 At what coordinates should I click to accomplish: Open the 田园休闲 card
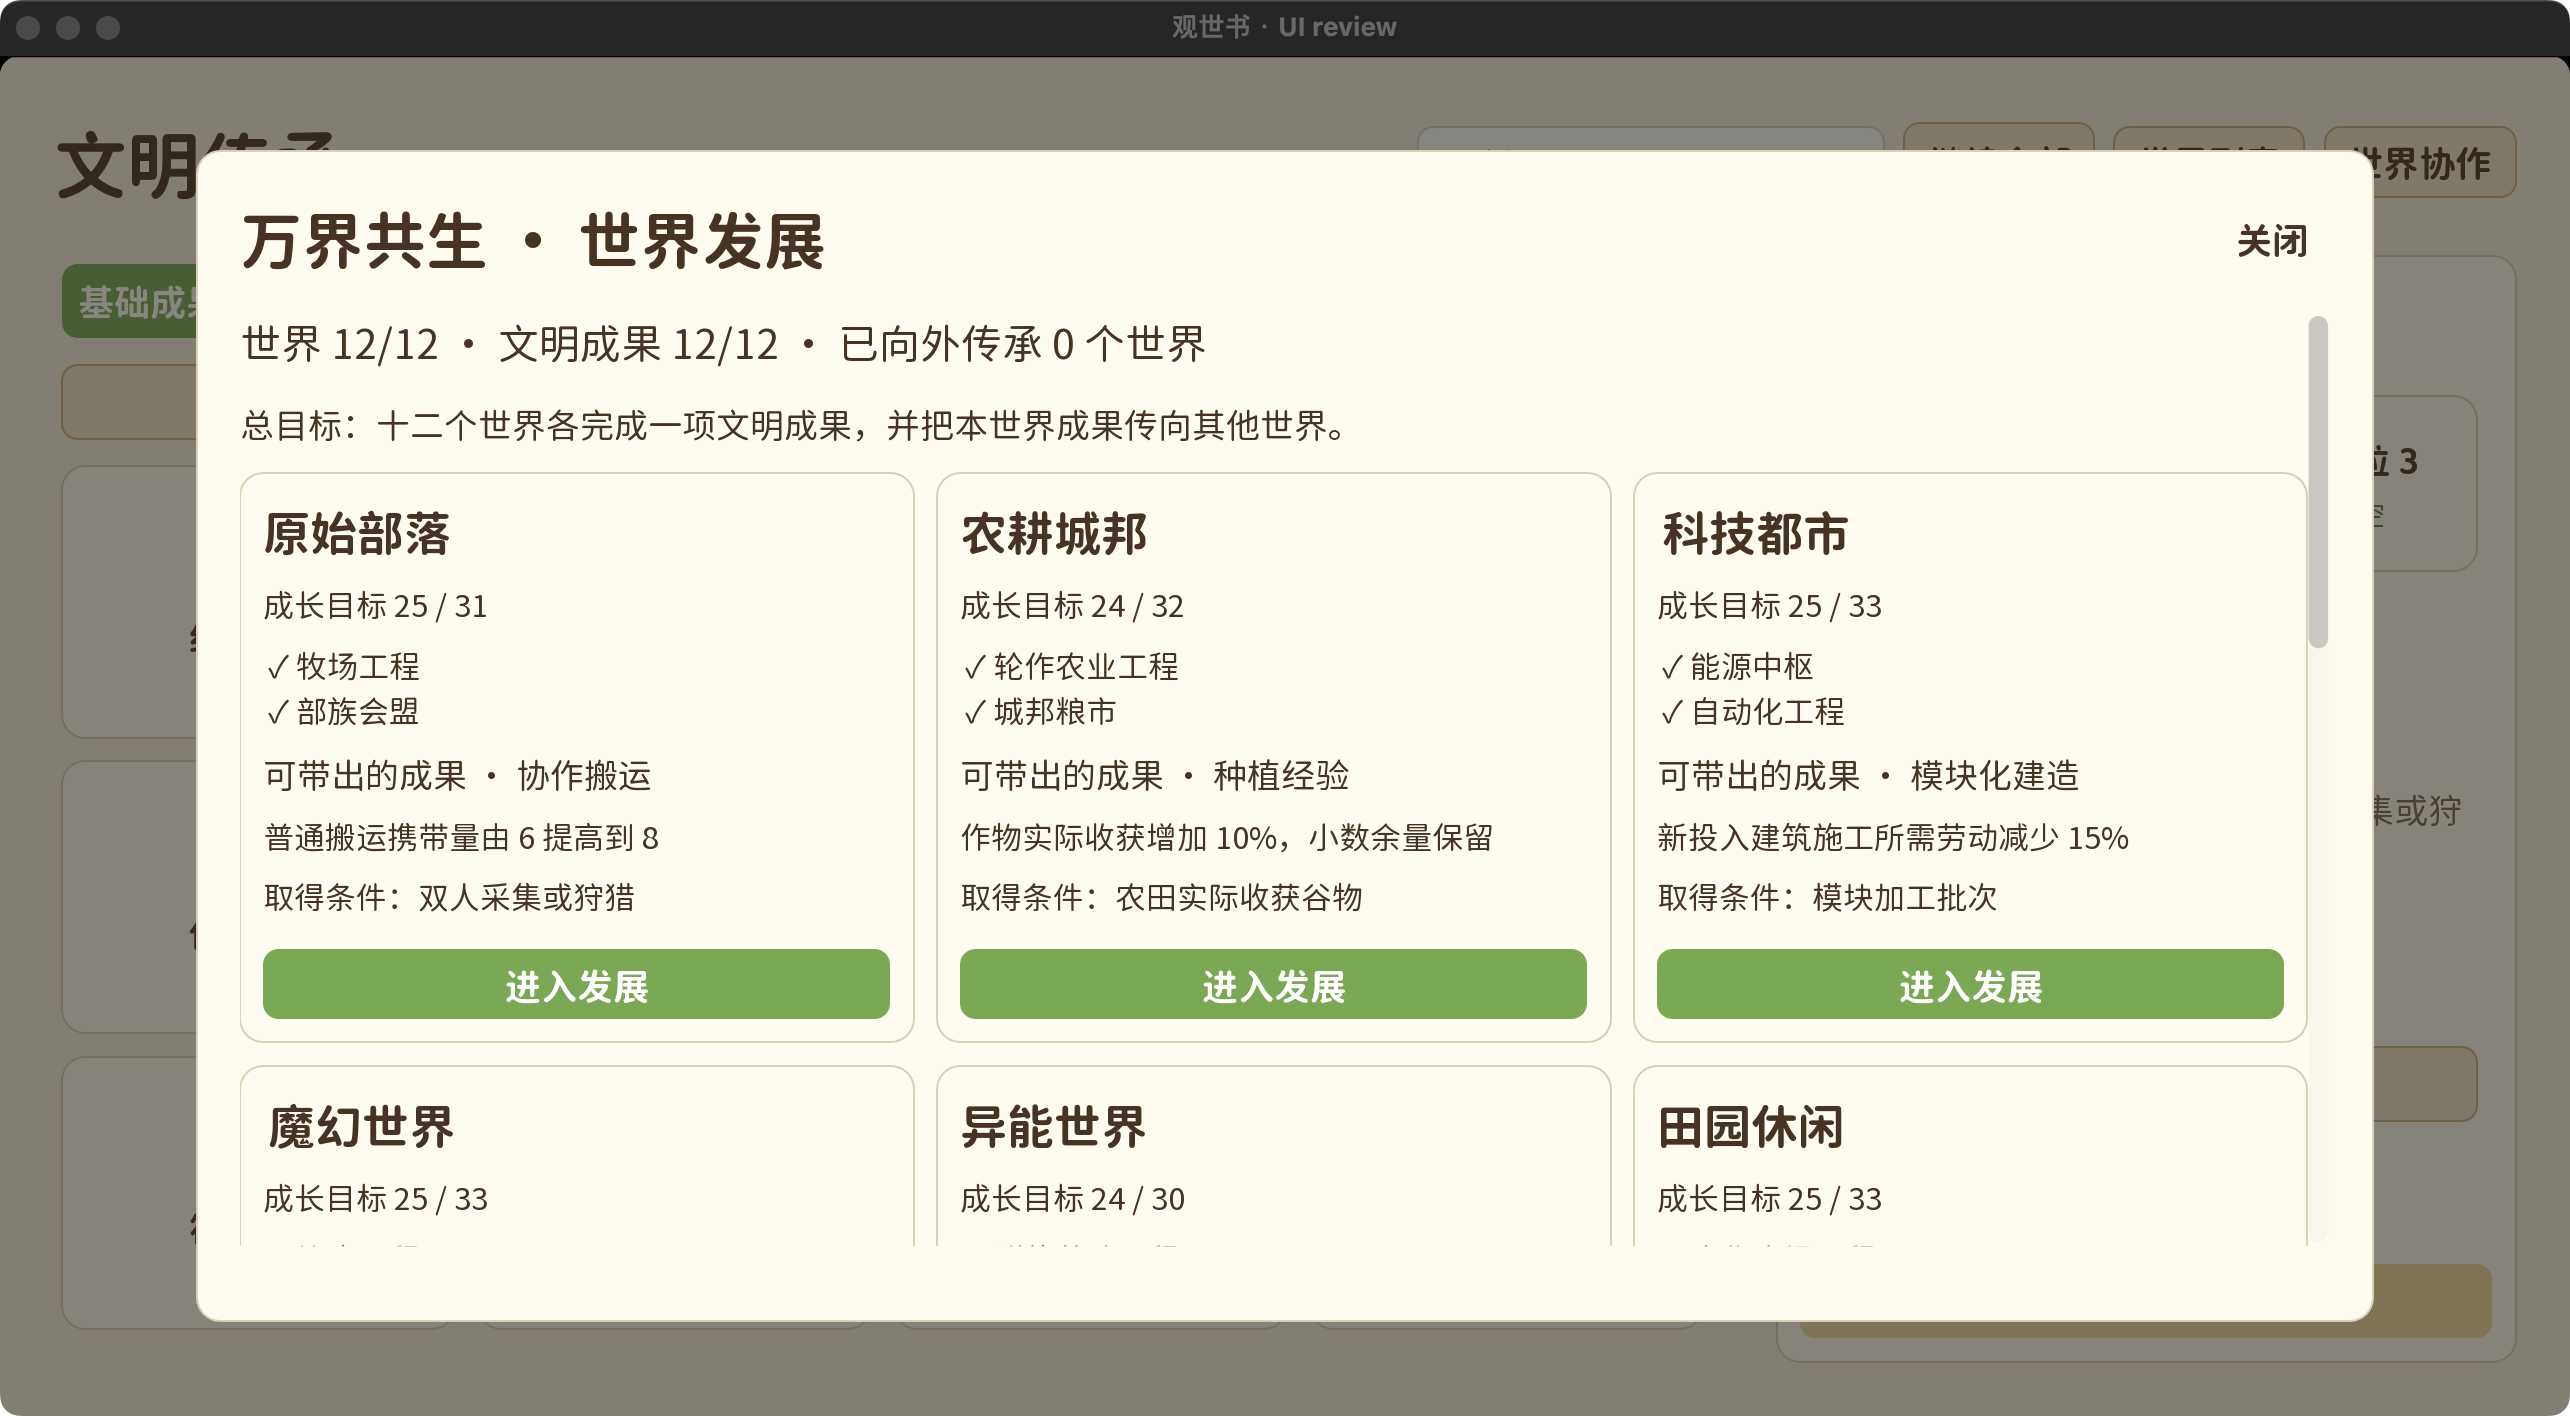pyautogui.click(x=1970, y=1155)
